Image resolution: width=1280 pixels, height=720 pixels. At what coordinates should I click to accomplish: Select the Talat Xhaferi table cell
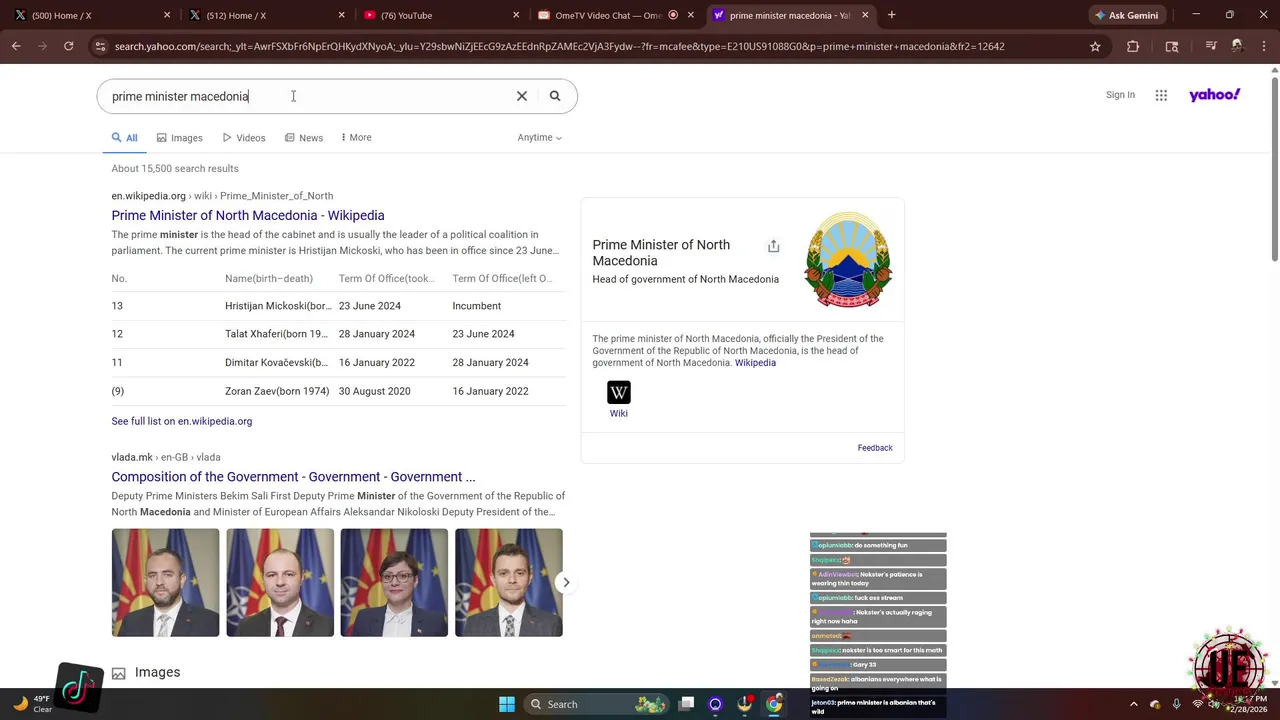[276, 334]
